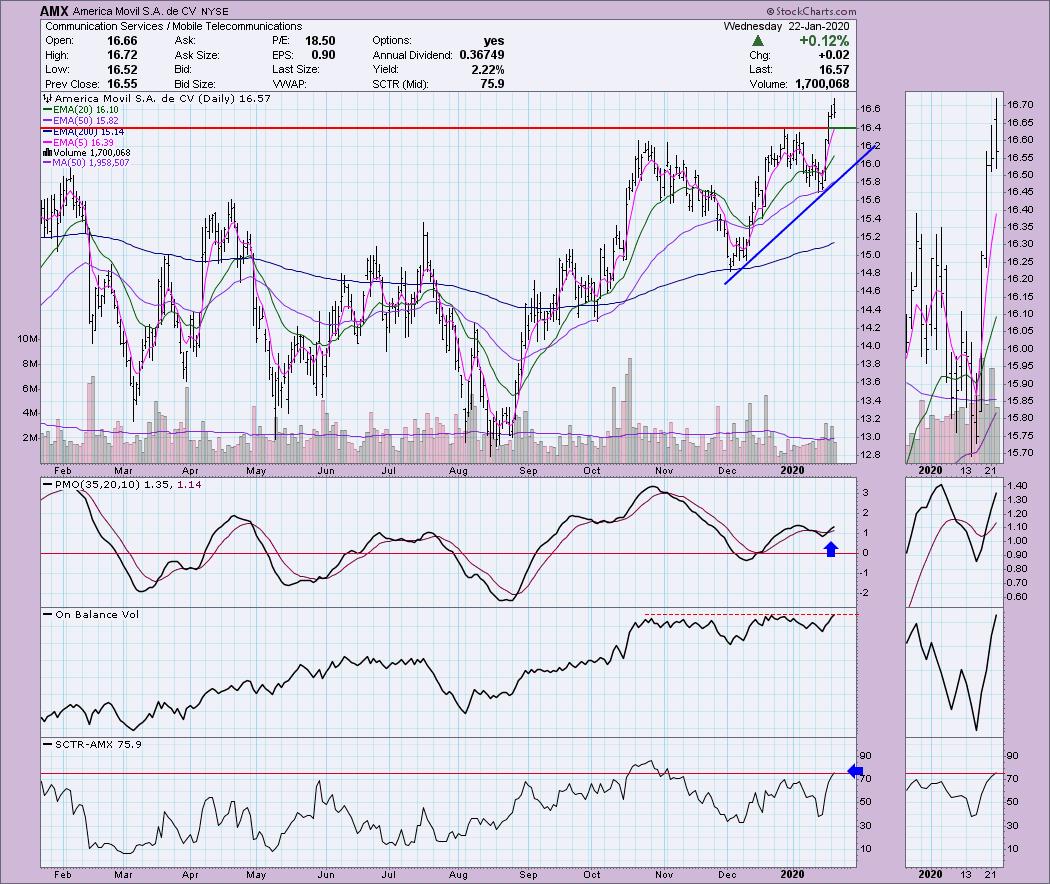
Task: Click the On Balance Vol panel label
Action: click(91, 614)
